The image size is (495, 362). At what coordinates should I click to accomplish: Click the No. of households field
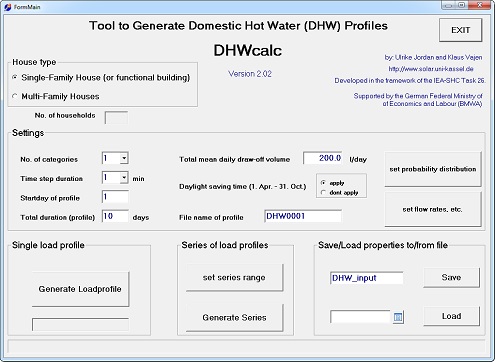tap(116, 117)
